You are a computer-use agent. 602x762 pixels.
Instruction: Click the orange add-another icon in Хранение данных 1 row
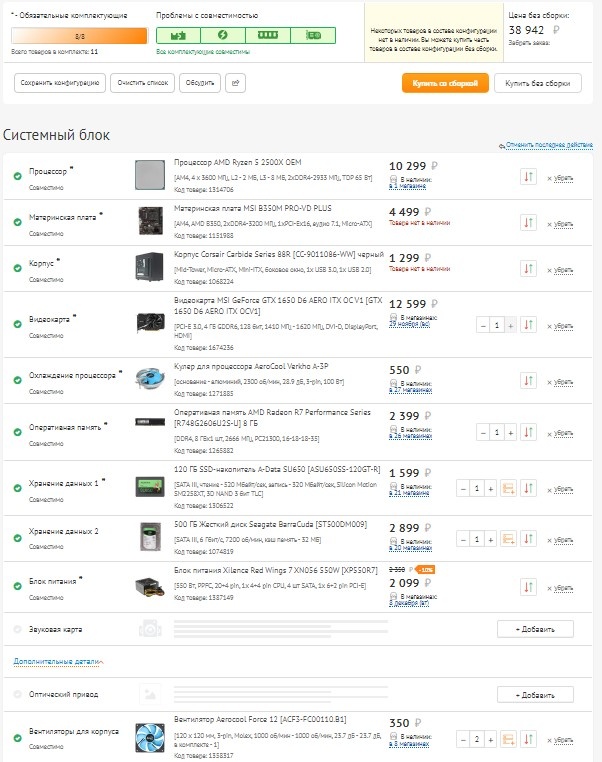[508, 488]
